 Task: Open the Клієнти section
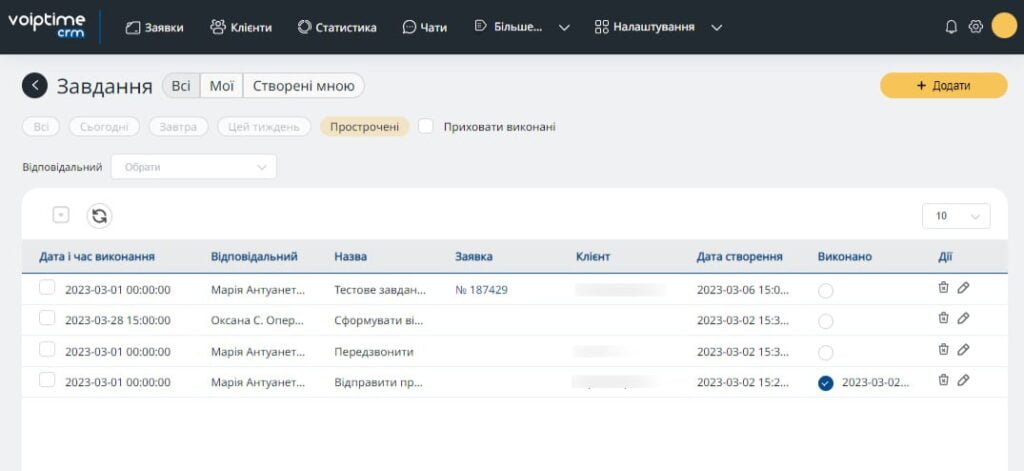pyautogui.click(x=241, y=27)
